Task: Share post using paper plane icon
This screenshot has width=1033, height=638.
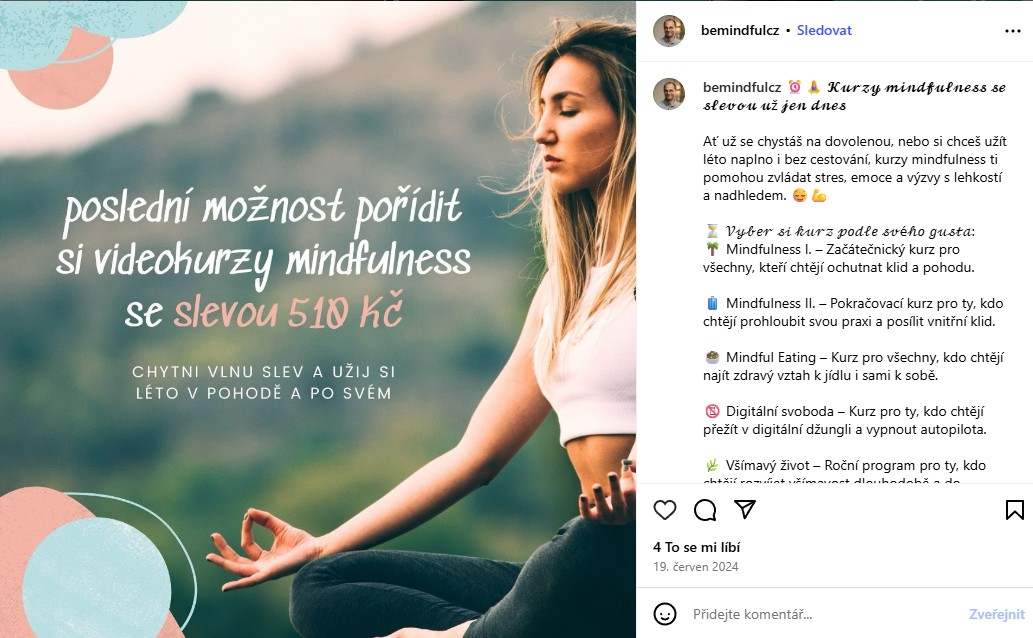Action: click(x=744, y=509)
